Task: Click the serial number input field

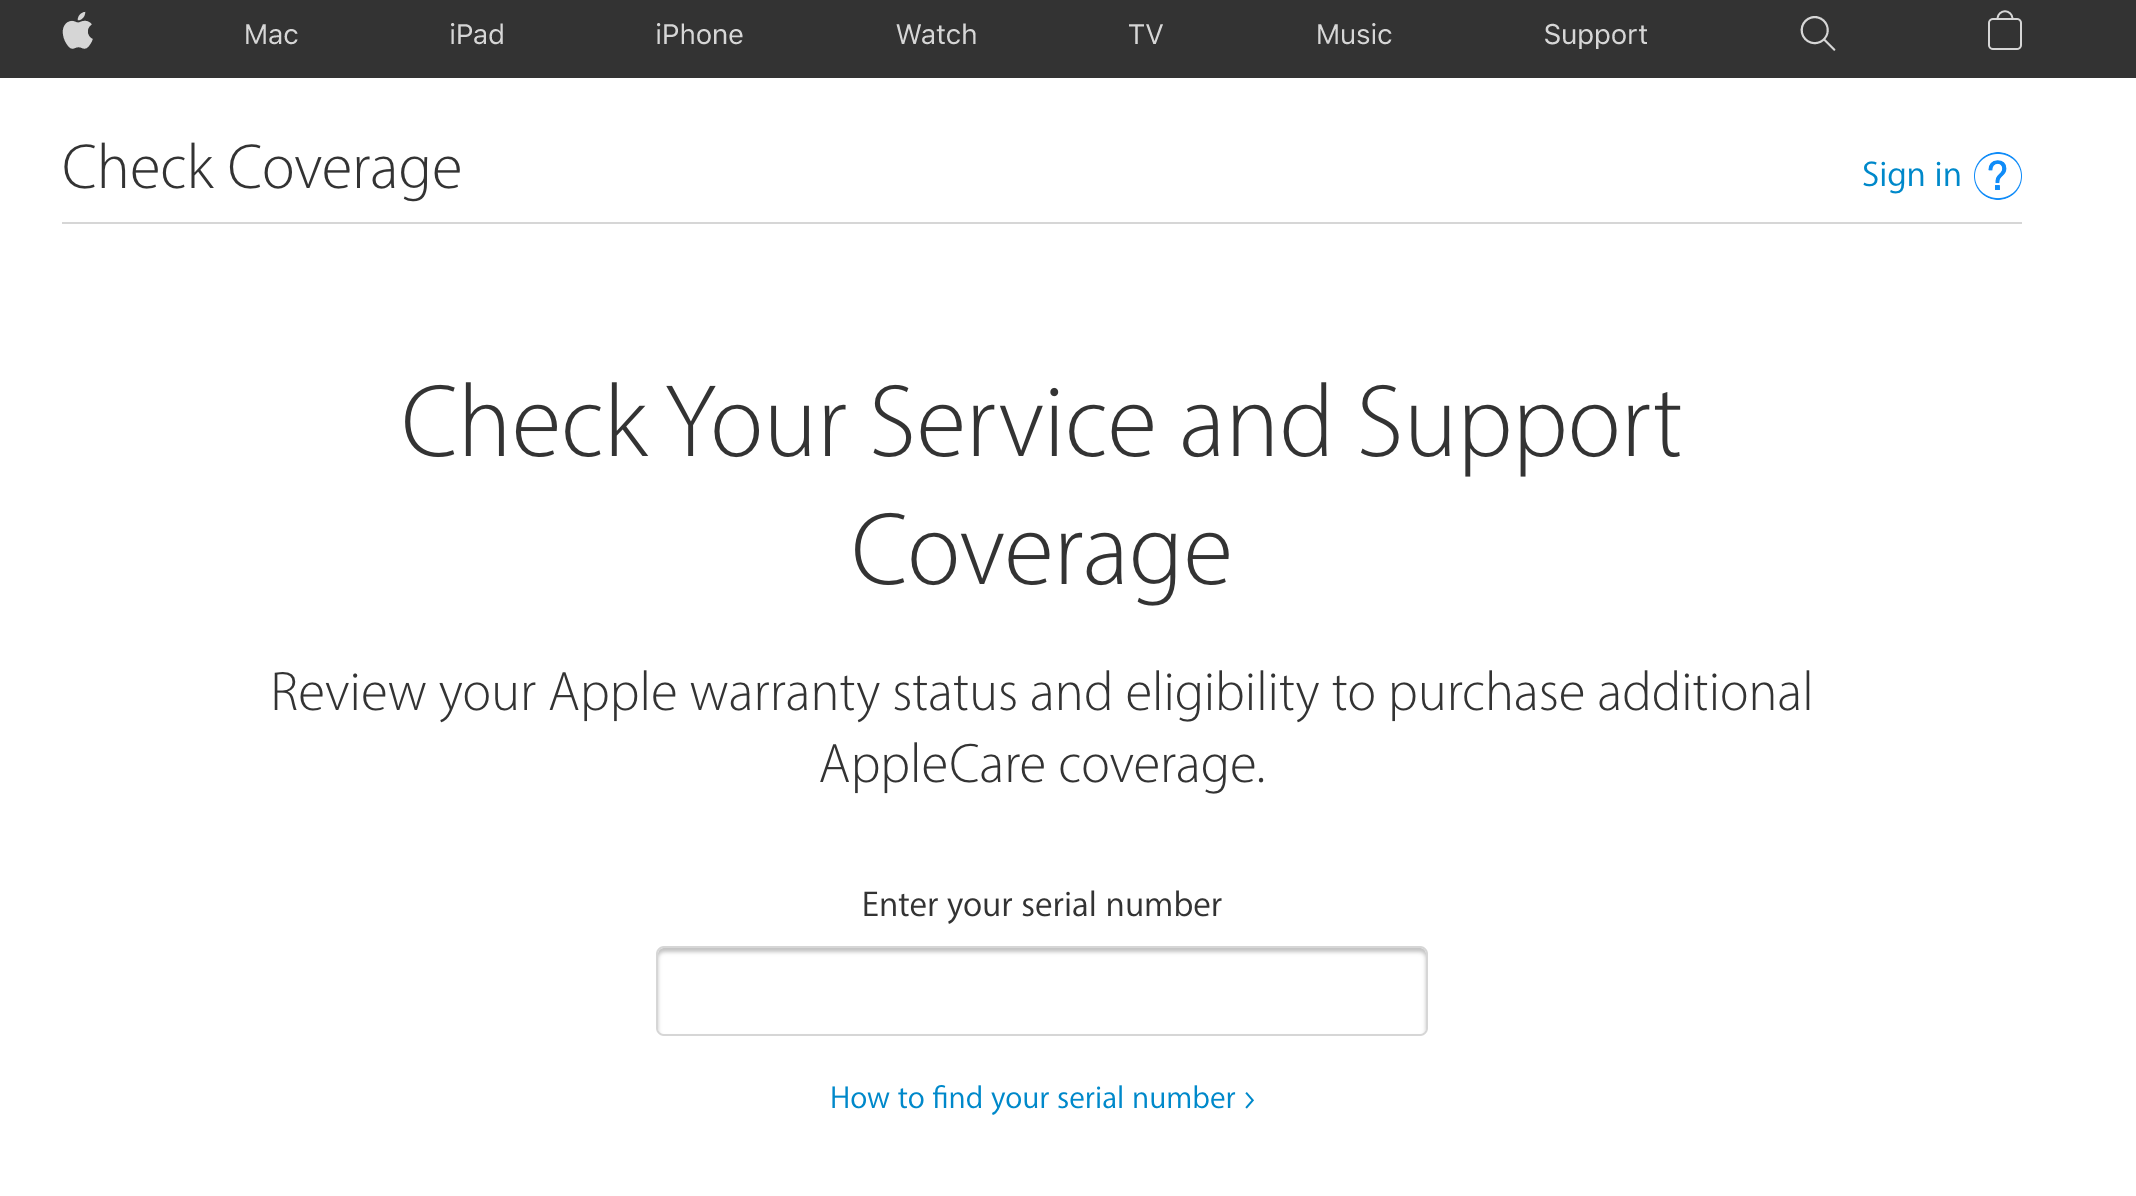Action: click(x=1042, y=992)
